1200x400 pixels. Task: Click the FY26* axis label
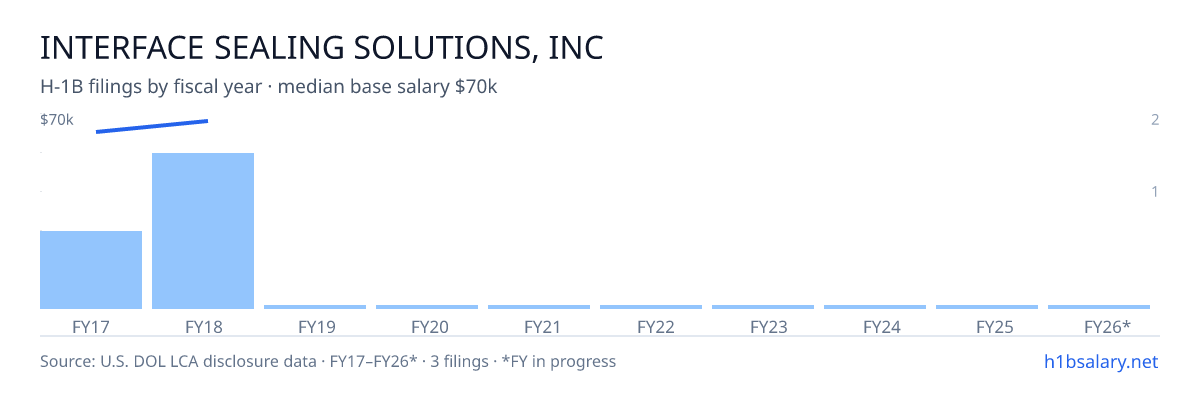[x=1107, y=326]
